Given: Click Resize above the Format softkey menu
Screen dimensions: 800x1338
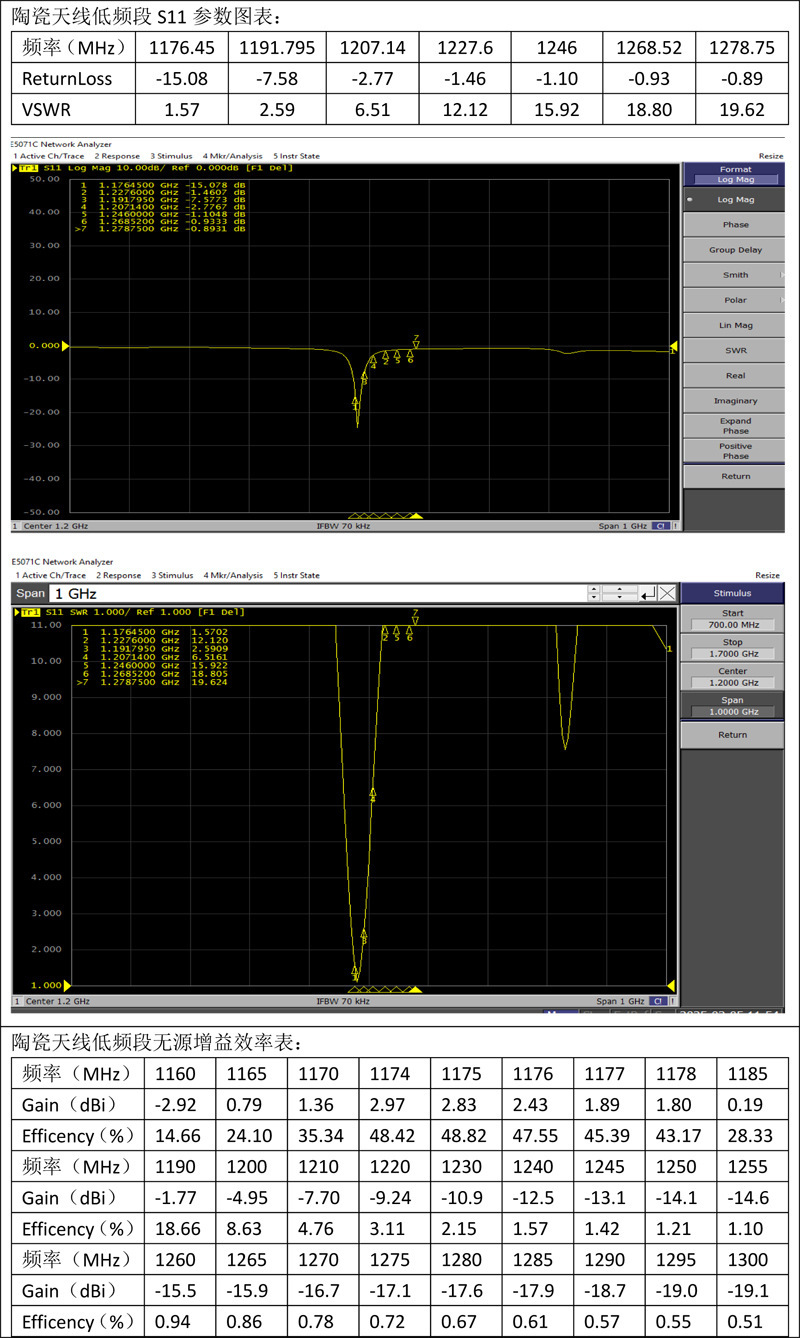Looking at the screenshot, I should 771,156.
